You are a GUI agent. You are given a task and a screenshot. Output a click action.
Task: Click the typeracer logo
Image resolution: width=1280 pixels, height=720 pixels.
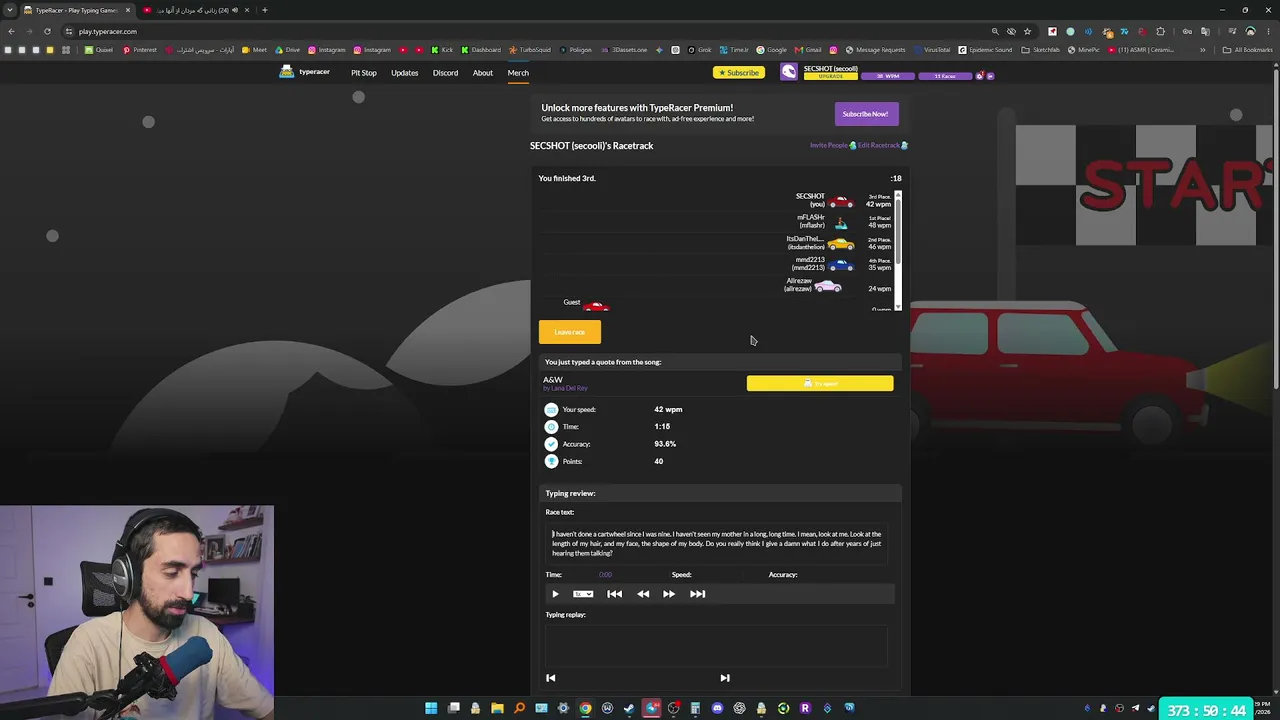304,72
